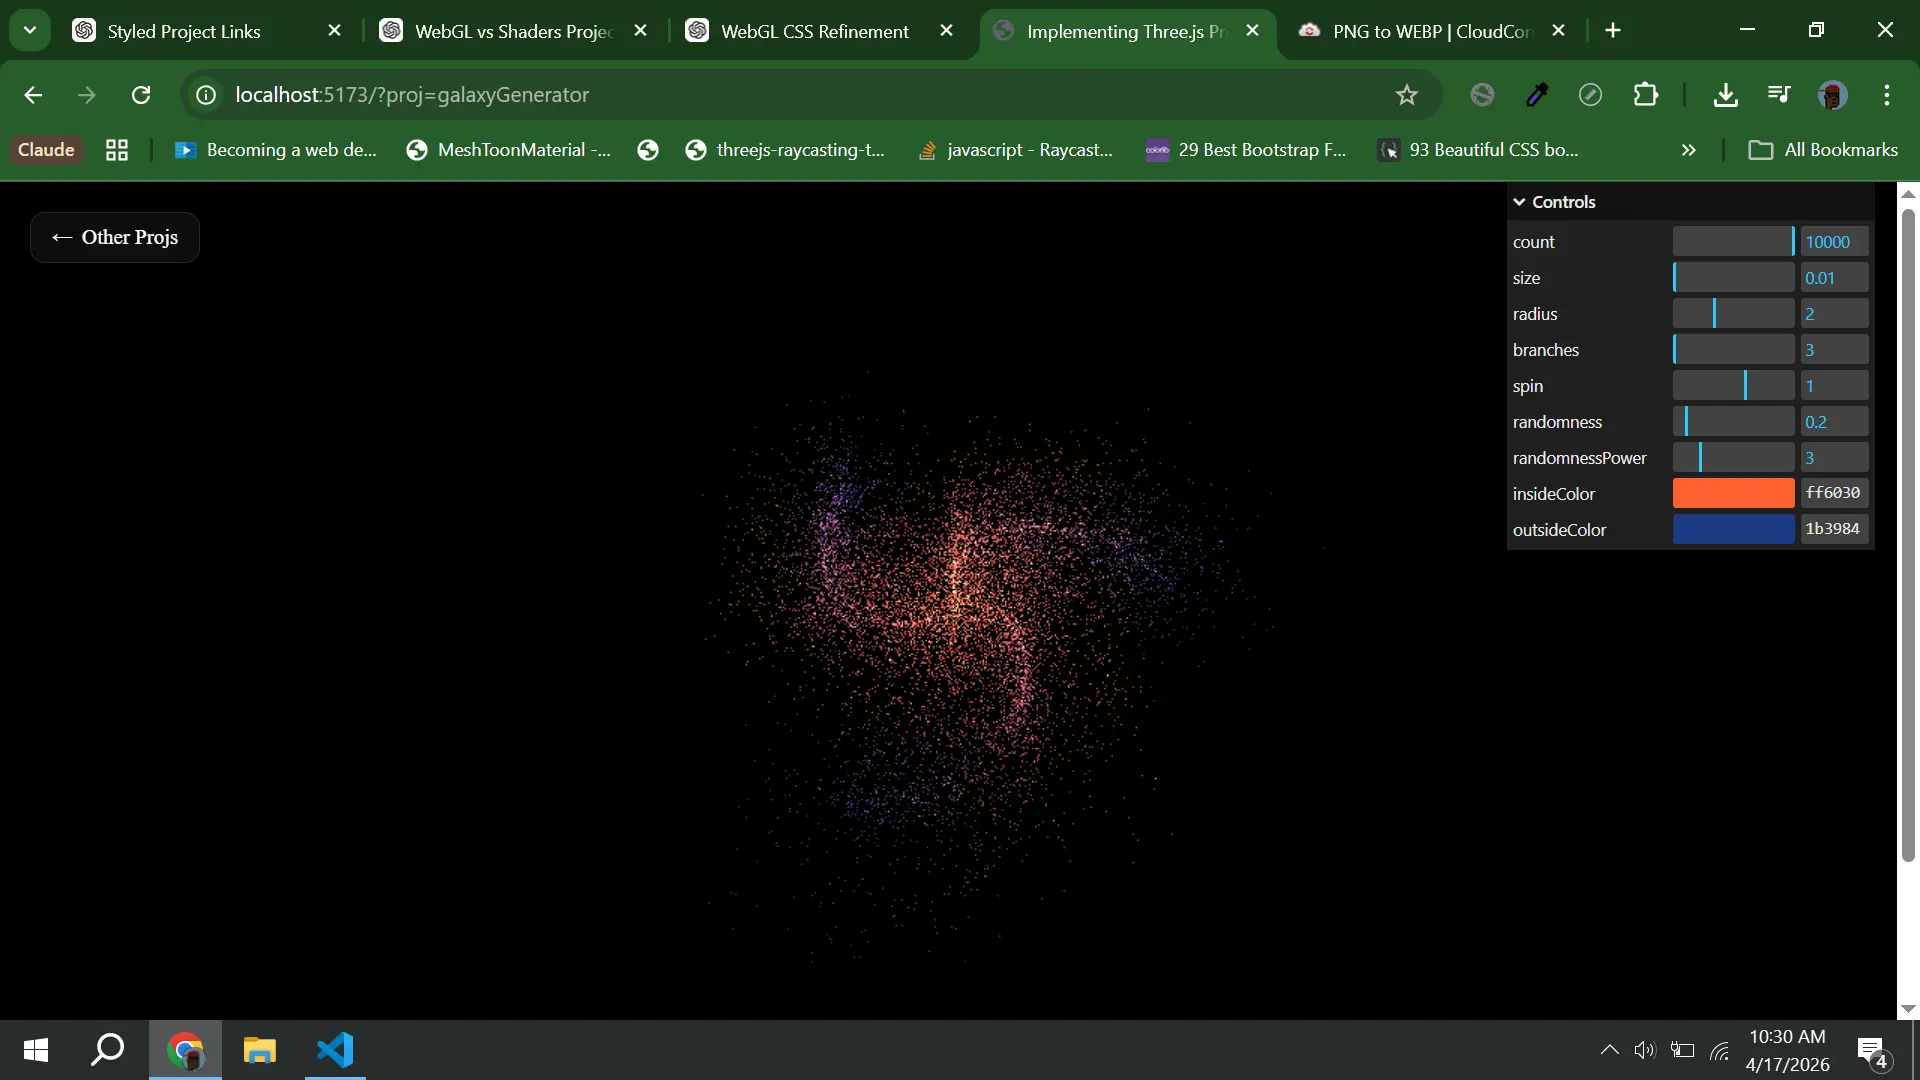The image size is (1920, 1080).
Task: Go back via Other Projs button
Action: point(115,237)
